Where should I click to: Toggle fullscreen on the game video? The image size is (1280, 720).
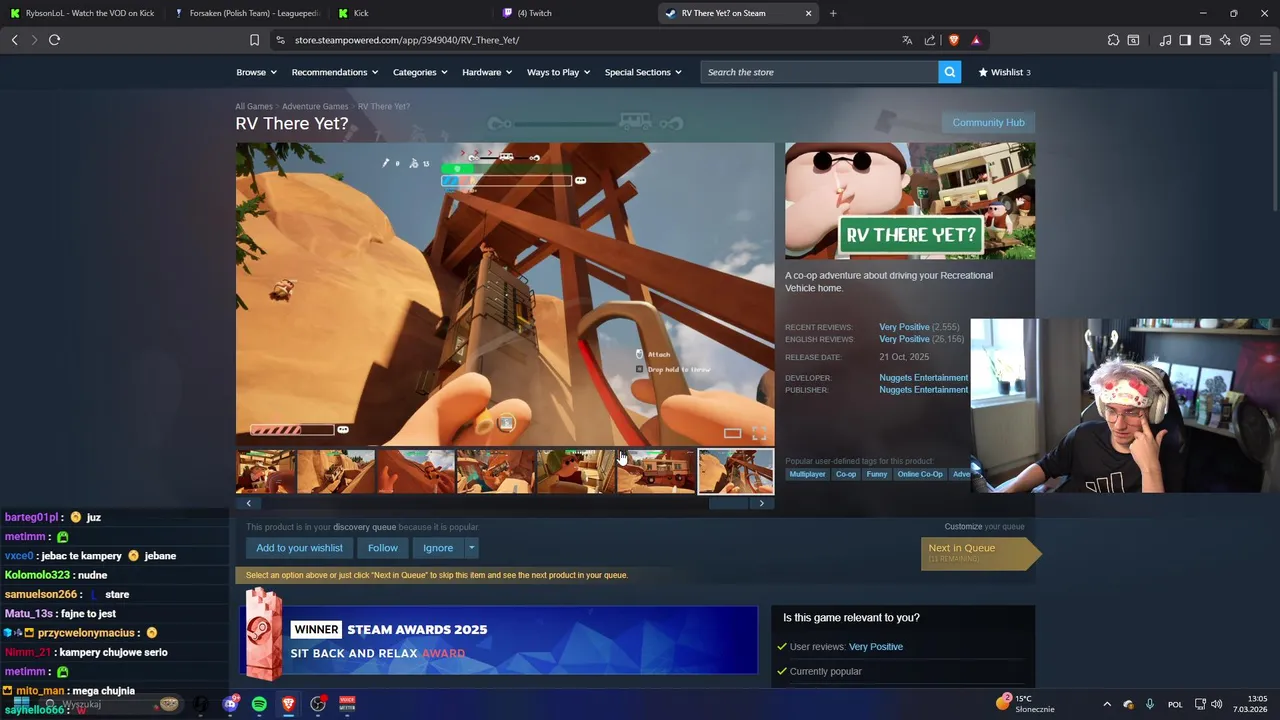click(x=759, y=433)
